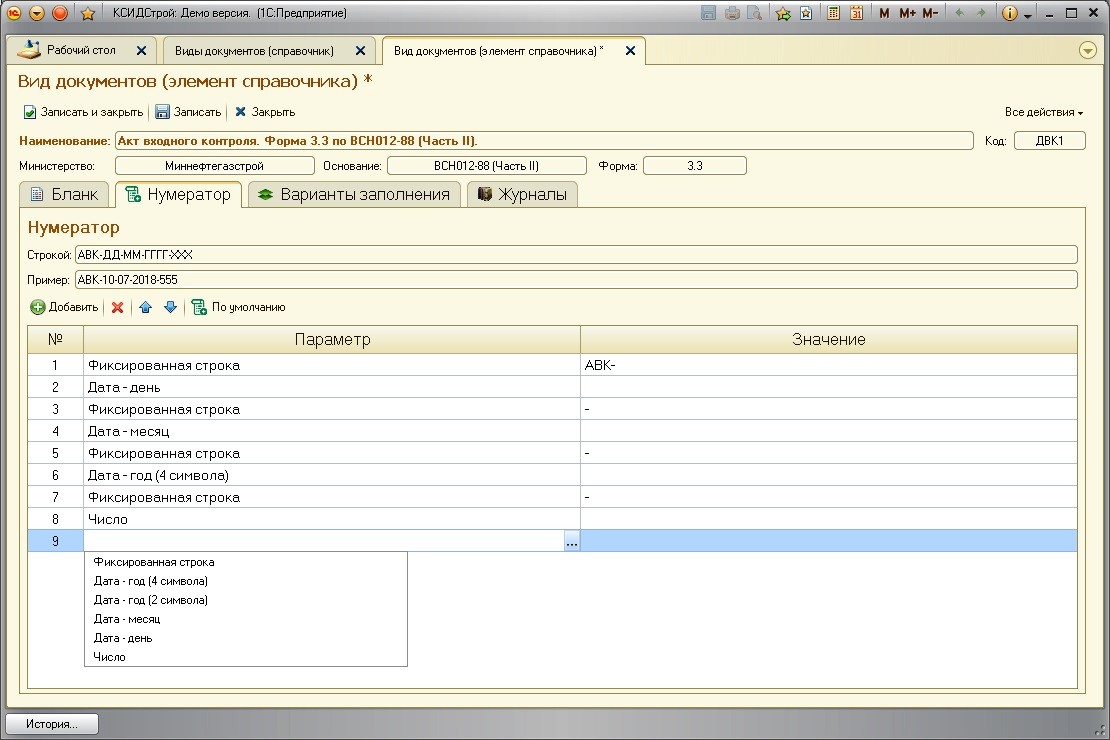The height and width of the screenshot is (740, 1110).
Task: Click the M+ memory add button
Action: pyautogui.click(x=907, y=13)
